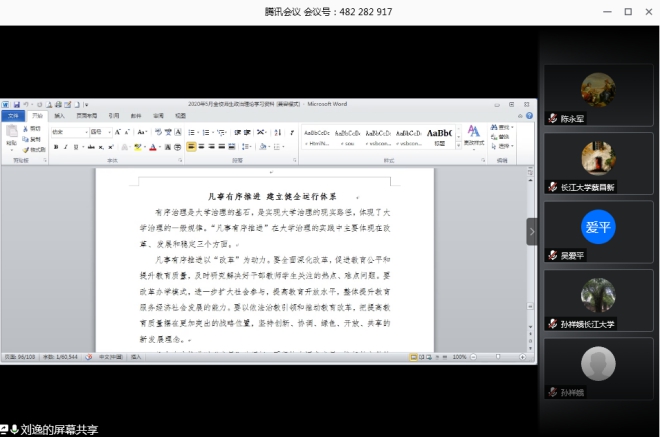Select 陈永呈 participant video thumbnail
660x437 pixels.
pos(598,95)
